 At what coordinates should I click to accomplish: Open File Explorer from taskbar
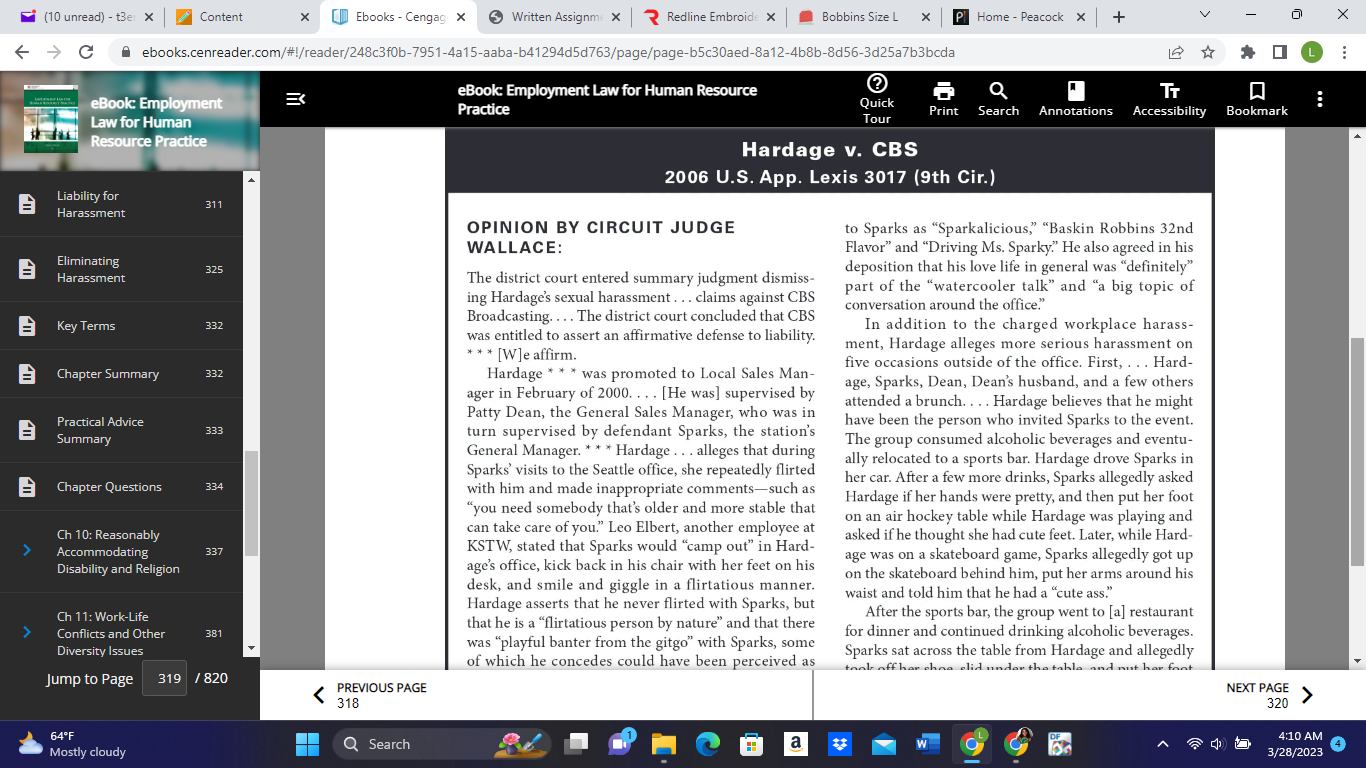(x=664, y=744)
